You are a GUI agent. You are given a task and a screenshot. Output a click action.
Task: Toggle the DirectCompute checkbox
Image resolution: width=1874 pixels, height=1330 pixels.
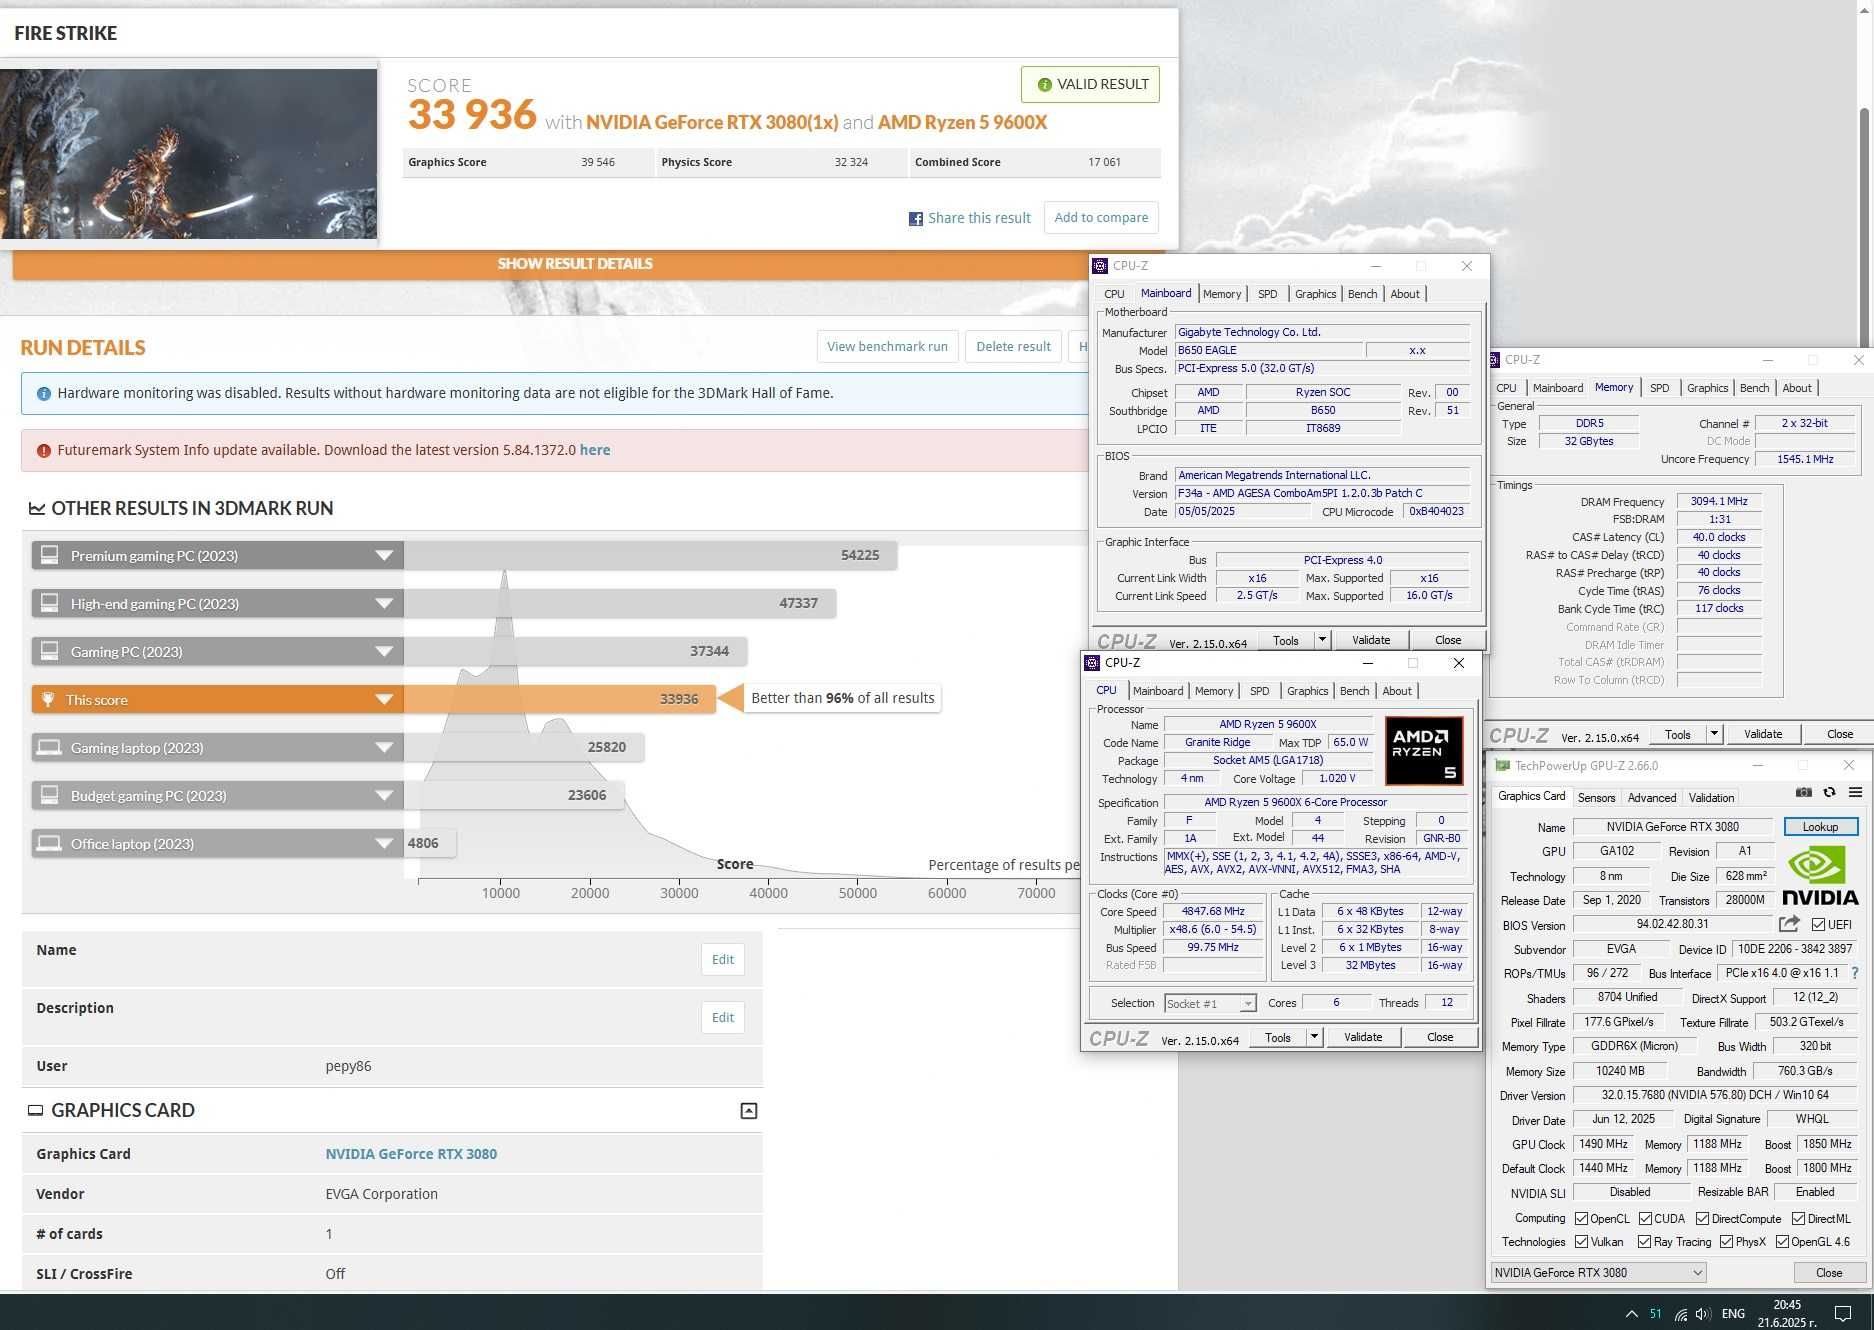tap(1702, 1219)
